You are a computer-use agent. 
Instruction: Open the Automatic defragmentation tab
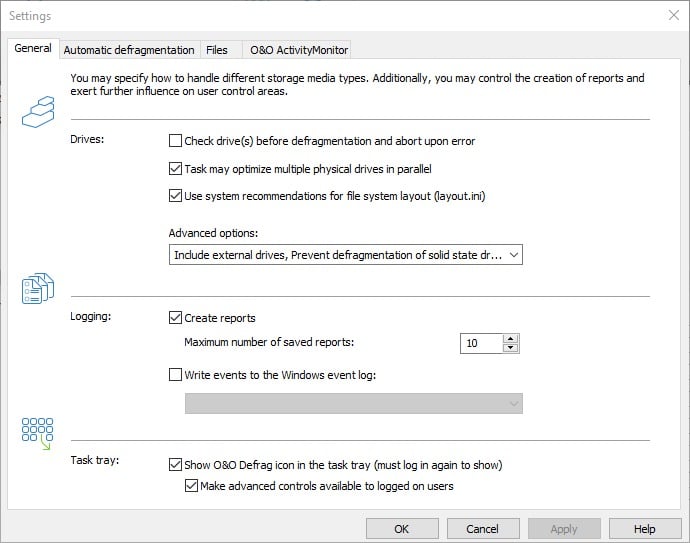[x=129, y=50]
